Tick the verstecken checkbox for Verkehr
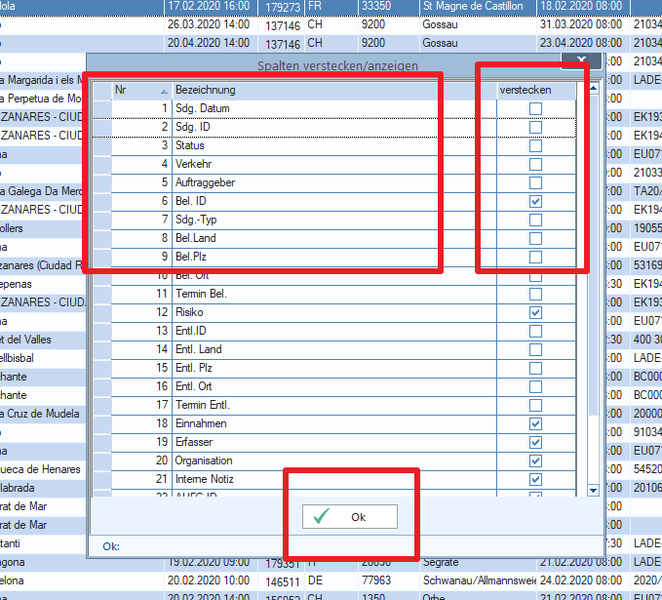662x600 pixels. point(535,165)
